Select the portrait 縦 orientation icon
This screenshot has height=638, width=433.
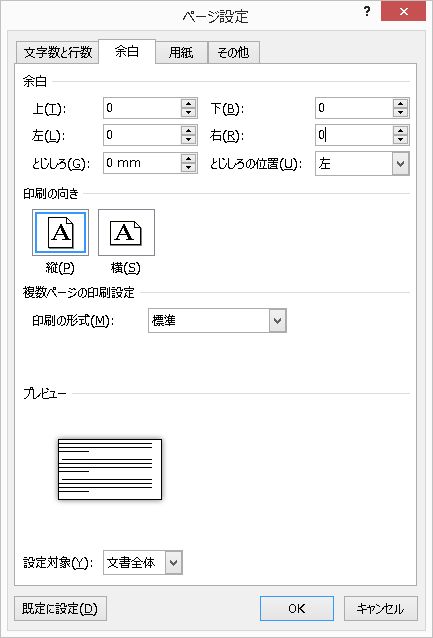click(x=60, y=232)
